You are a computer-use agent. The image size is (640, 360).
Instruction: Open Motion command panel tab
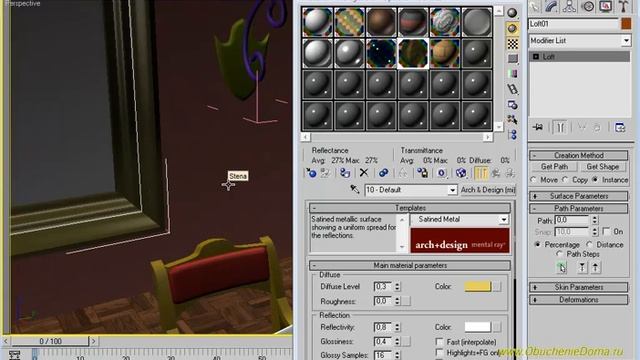pyautogui.click(x=588, y=6)
